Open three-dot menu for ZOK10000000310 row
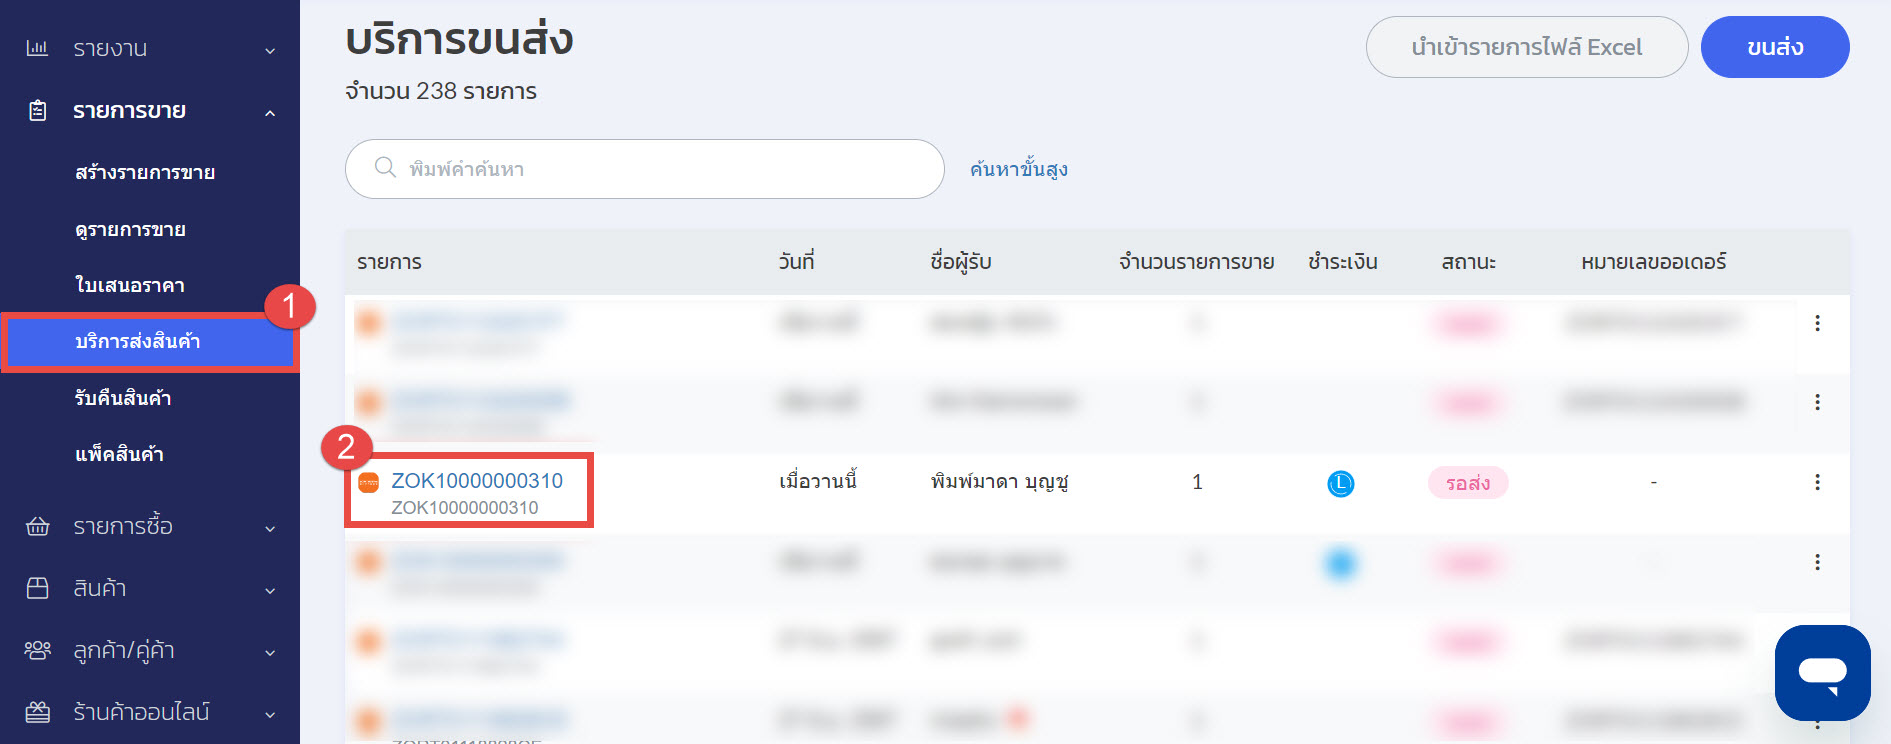The image size is (1891, 744). click(x=1817, y=482)
